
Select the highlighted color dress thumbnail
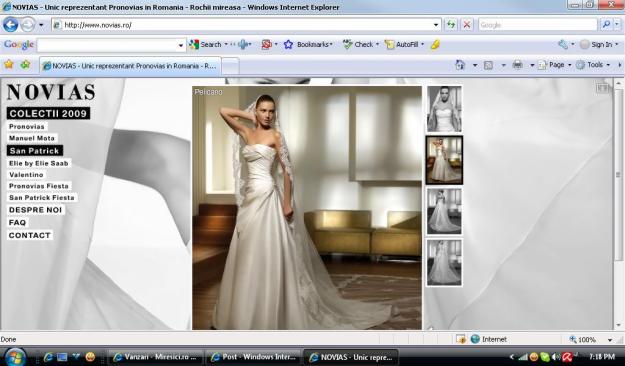444,160
